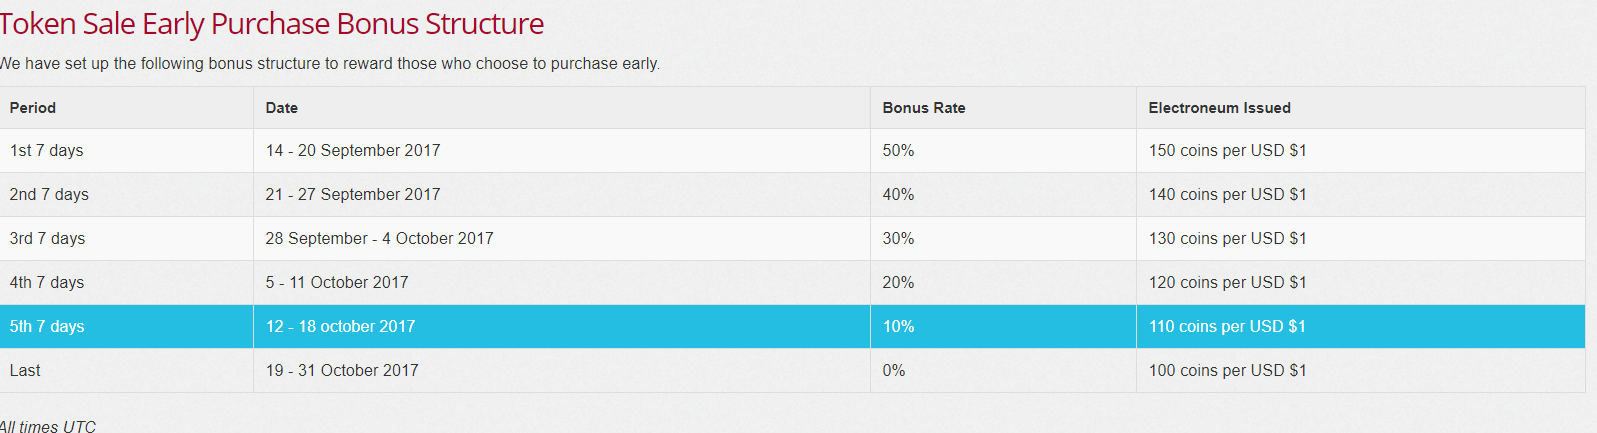Select the 'Last' period cell

click(126, 371)
